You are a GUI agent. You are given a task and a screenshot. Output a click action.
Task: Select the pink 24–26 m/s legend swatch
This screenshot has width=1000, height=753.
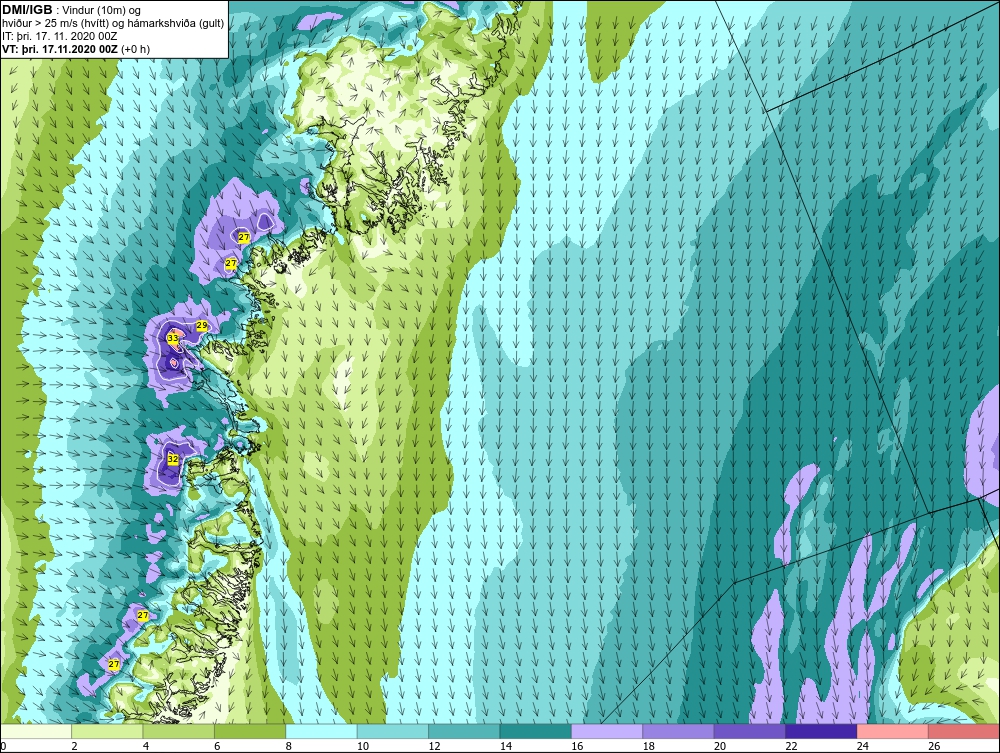point(893,731)
